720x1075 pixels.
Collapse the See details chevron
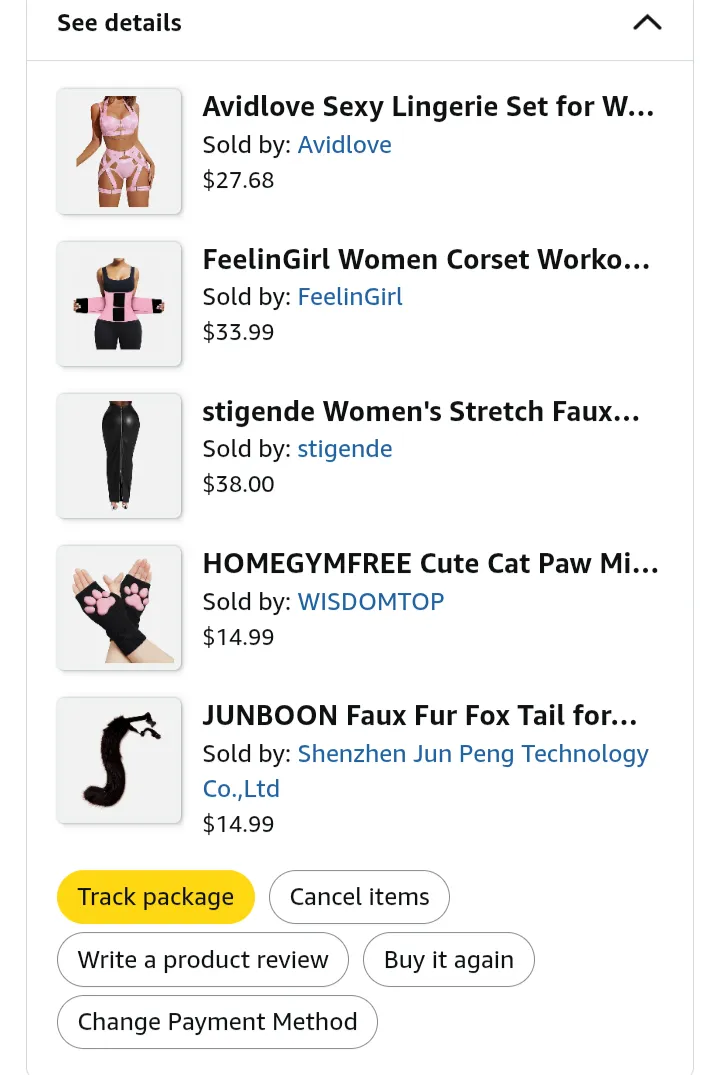click(x=647, y=22)
